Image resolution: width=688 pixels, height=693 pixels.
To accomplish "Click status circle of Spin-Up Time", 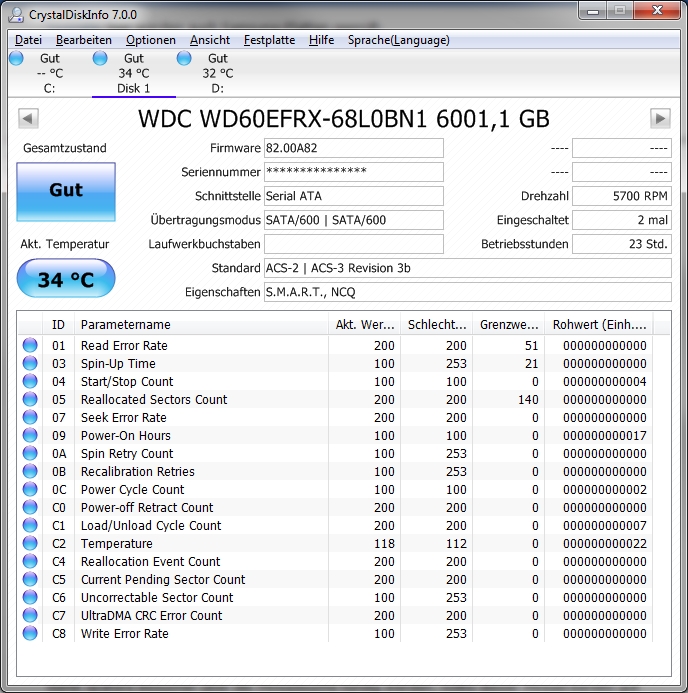I will [x=30, y=363].
